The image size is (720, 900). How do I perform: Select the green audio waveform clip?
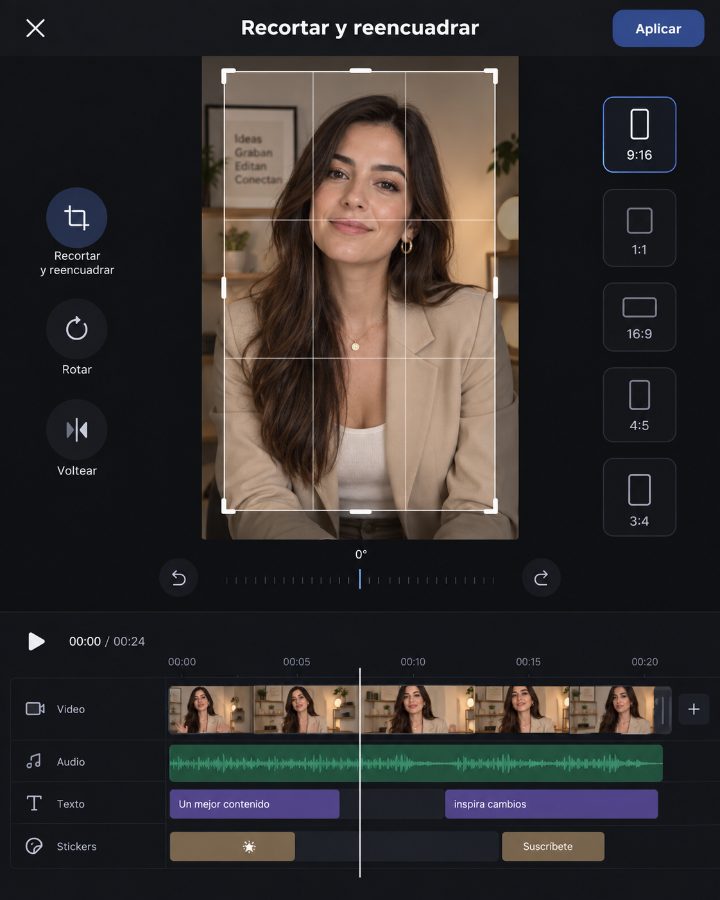pyautogui.click(x=416, y=763)
